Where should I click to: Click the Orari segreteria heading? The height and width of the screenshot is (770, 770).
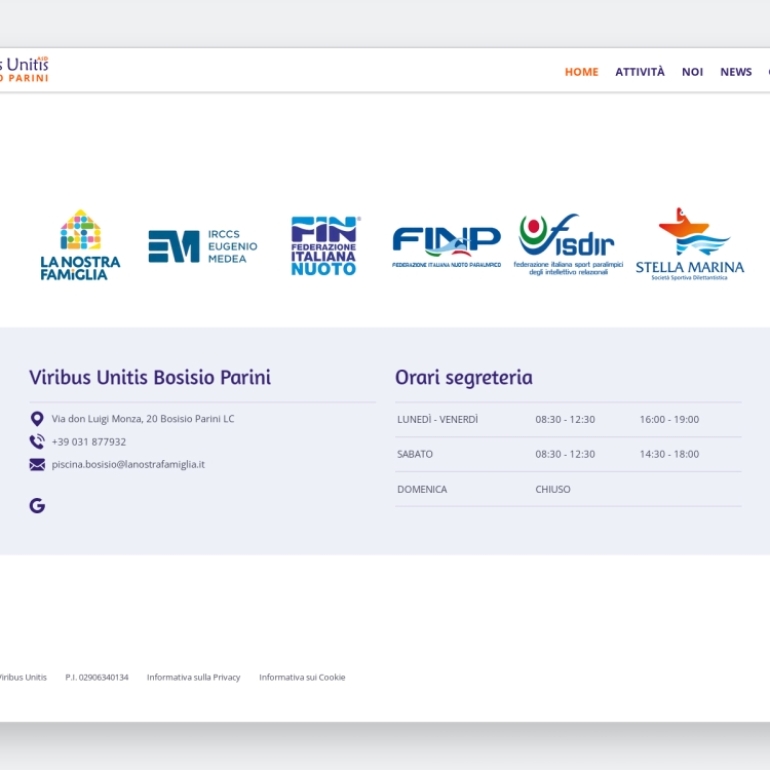click(x=464, y=378)
